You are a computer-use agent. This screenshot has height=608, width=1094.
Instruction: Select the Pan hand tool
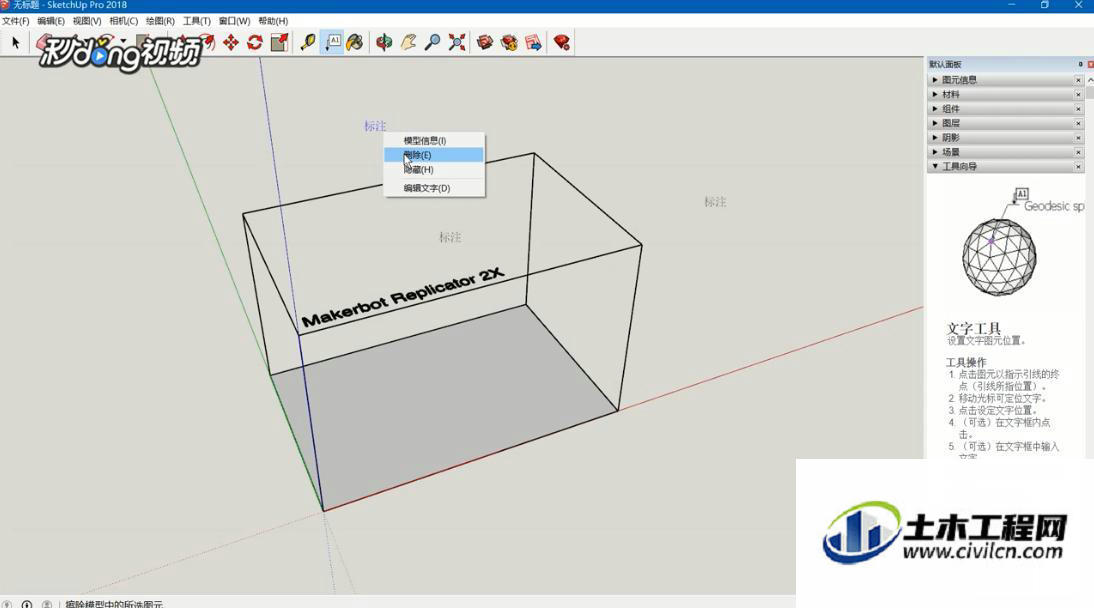tap(408, 43)
